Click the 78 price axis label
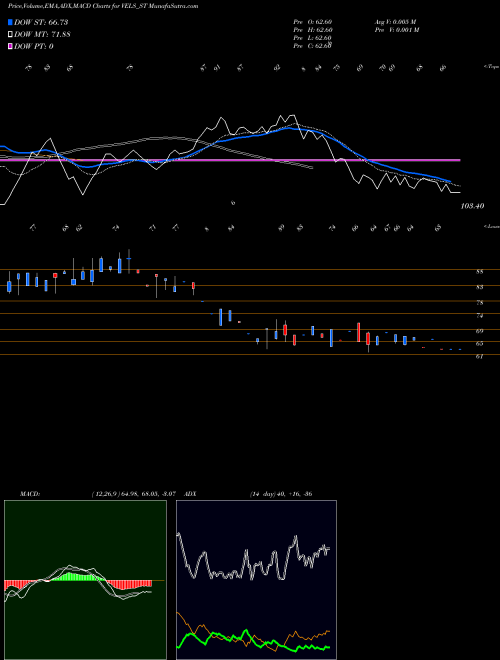 click(x=479, y=303)
